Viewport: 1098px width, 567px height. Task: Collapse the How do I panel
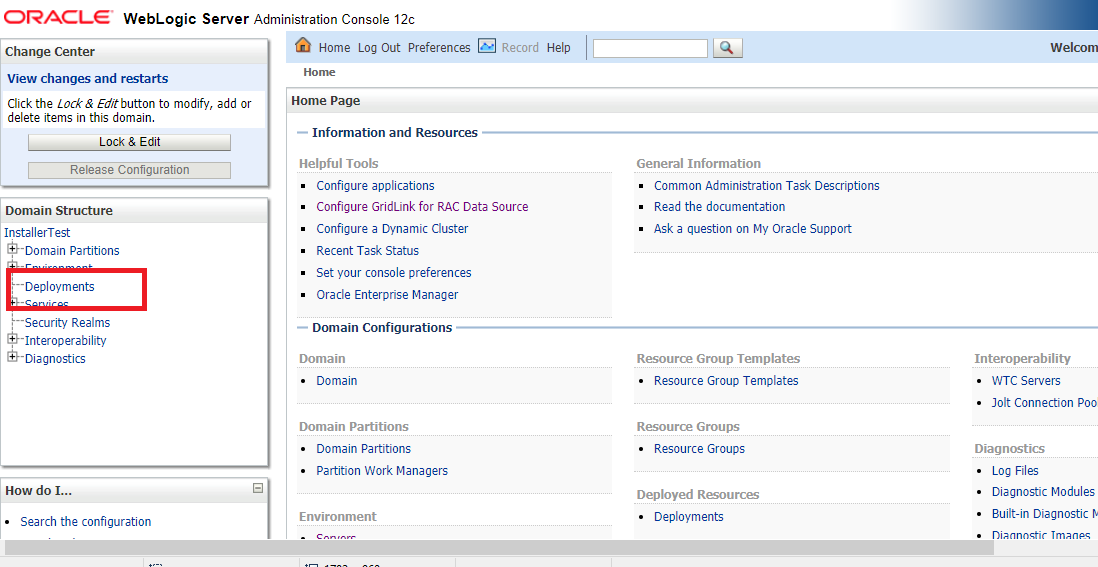[258, 488]
